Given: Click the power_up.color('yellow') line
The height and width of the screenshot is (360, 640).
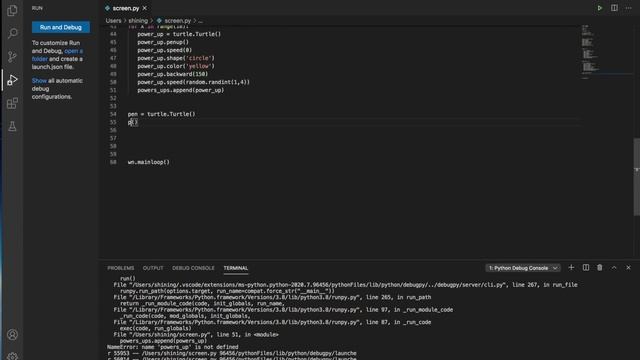Looking at the screenshot, I should coord(176,66).
